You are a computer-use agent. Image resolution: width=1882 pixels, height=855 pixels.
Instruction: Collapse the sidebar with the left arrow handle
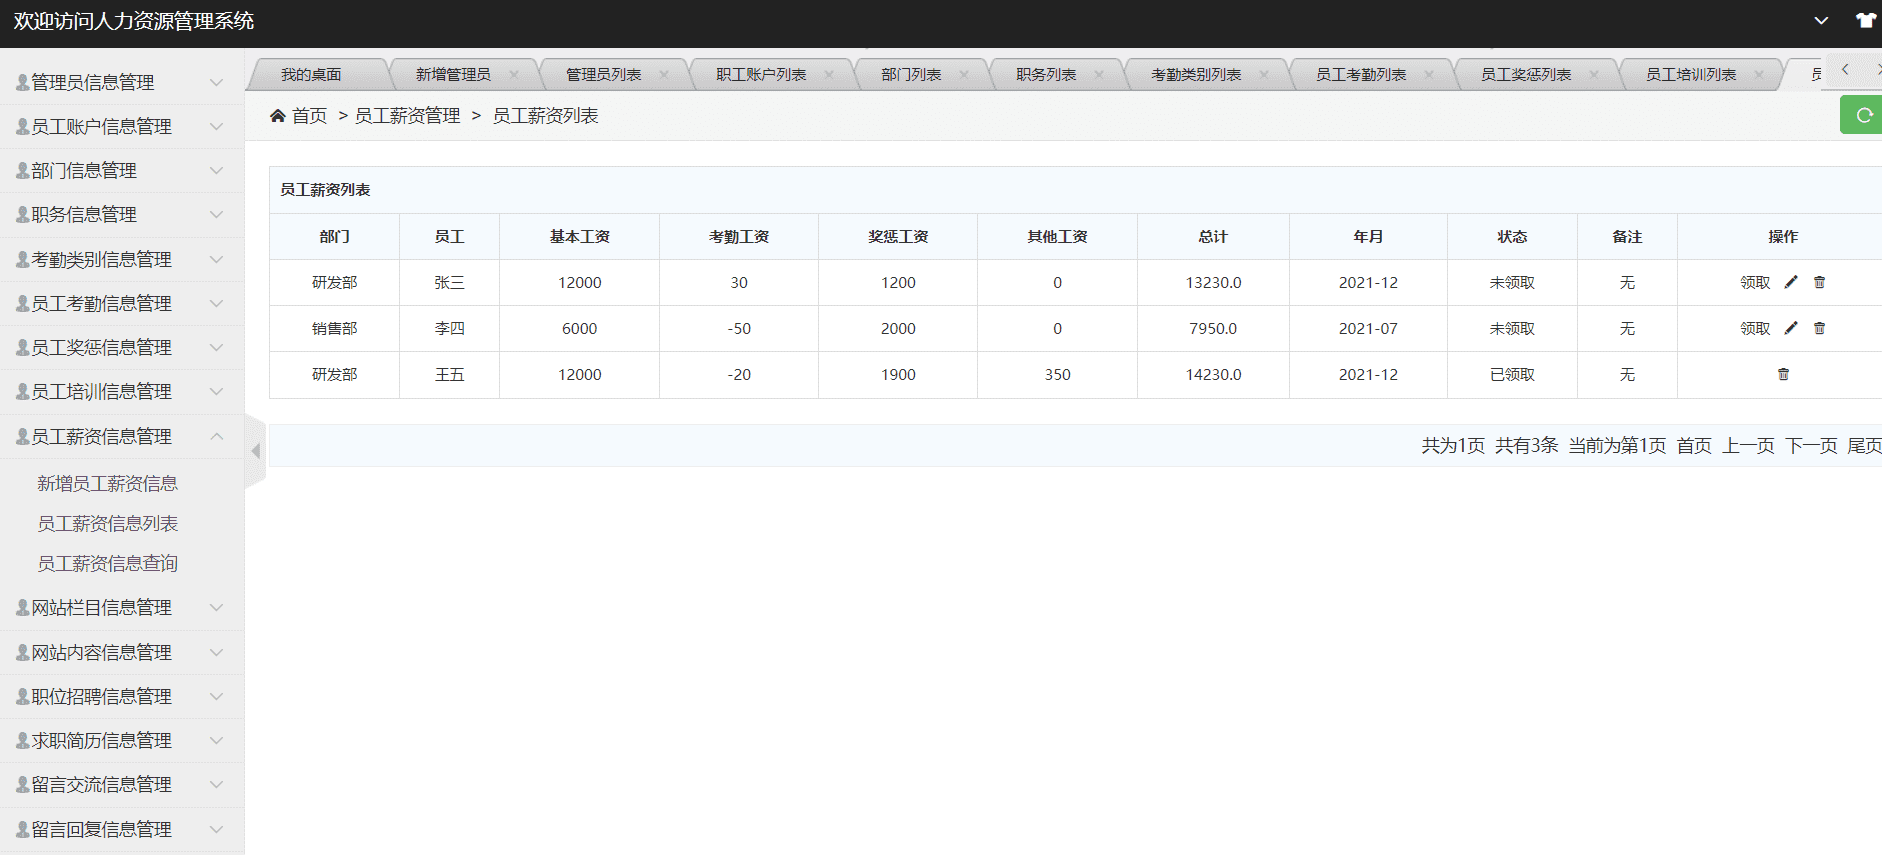[255, 451]
